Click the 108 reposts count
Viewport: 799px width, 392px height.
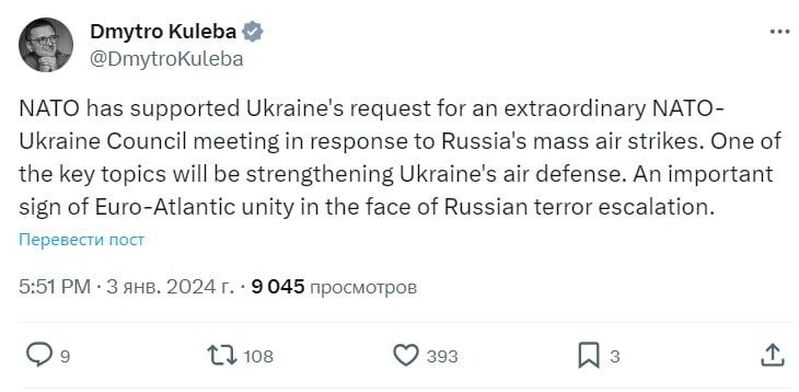point(258,356)
